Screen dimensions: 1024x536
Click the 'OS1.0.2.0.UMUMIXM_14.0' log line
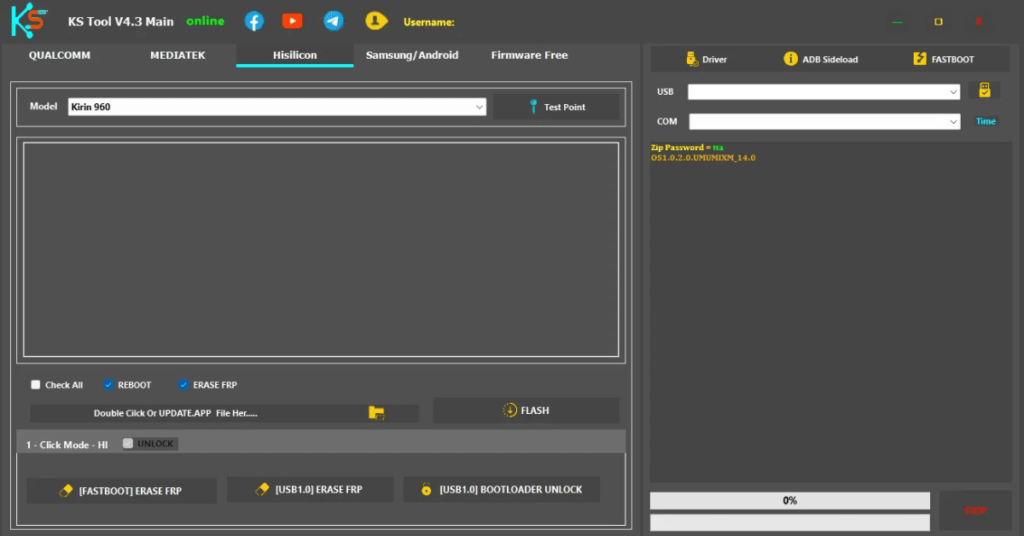pos(703,157)
